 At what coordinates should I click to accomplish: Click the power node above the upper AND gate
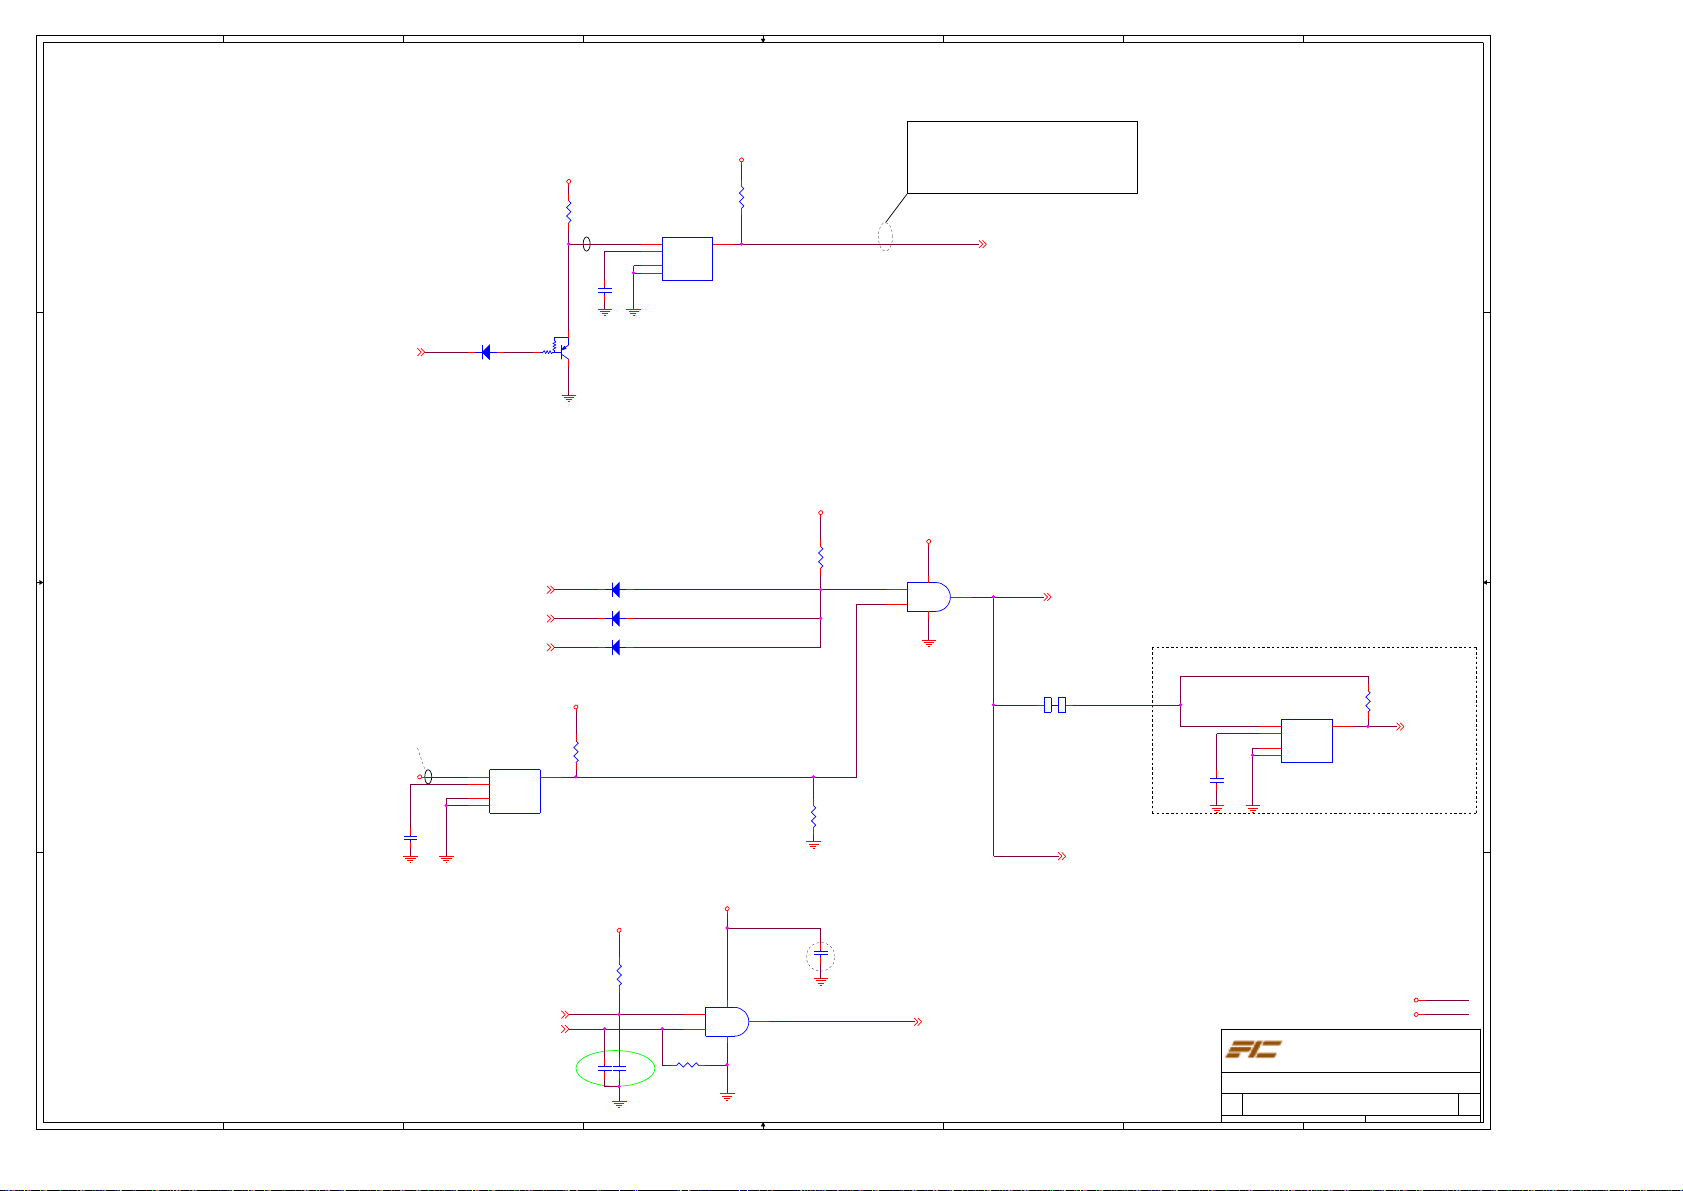pyautogui.click(x=929, y=541)
